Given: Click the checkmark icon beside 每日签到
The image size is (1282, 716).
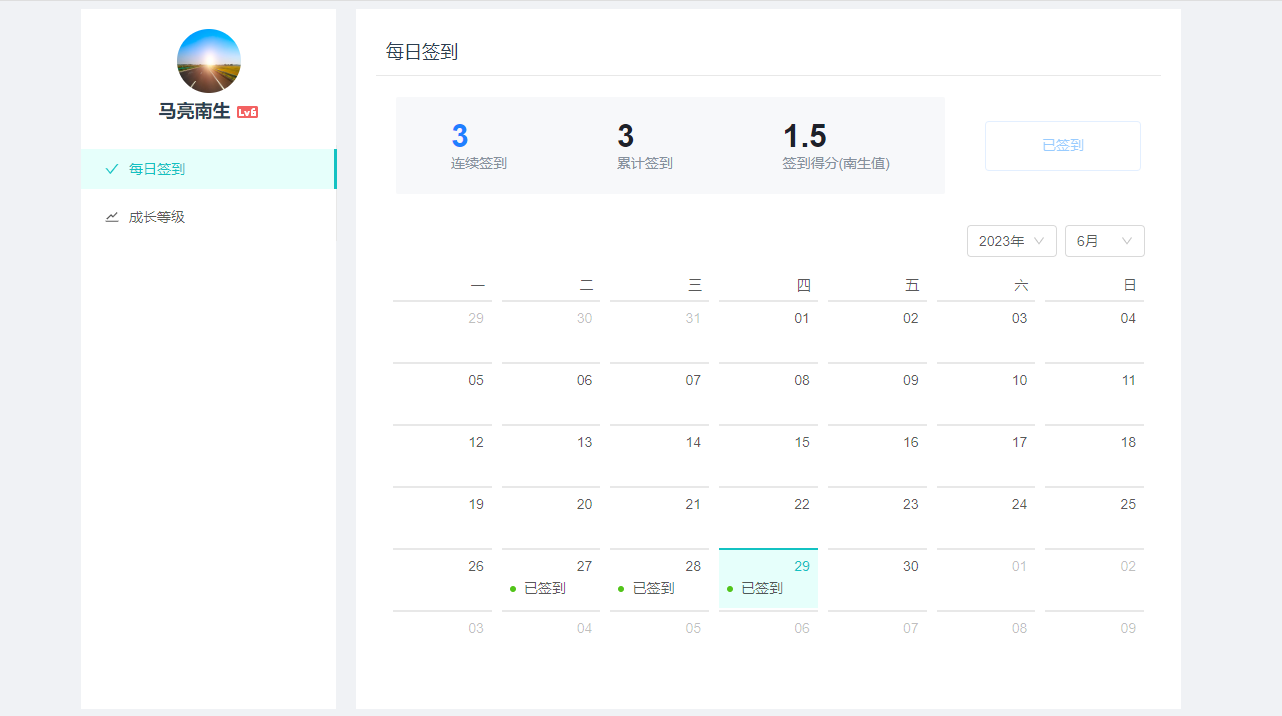Looking at the screenshot, I should pos(112,169).
